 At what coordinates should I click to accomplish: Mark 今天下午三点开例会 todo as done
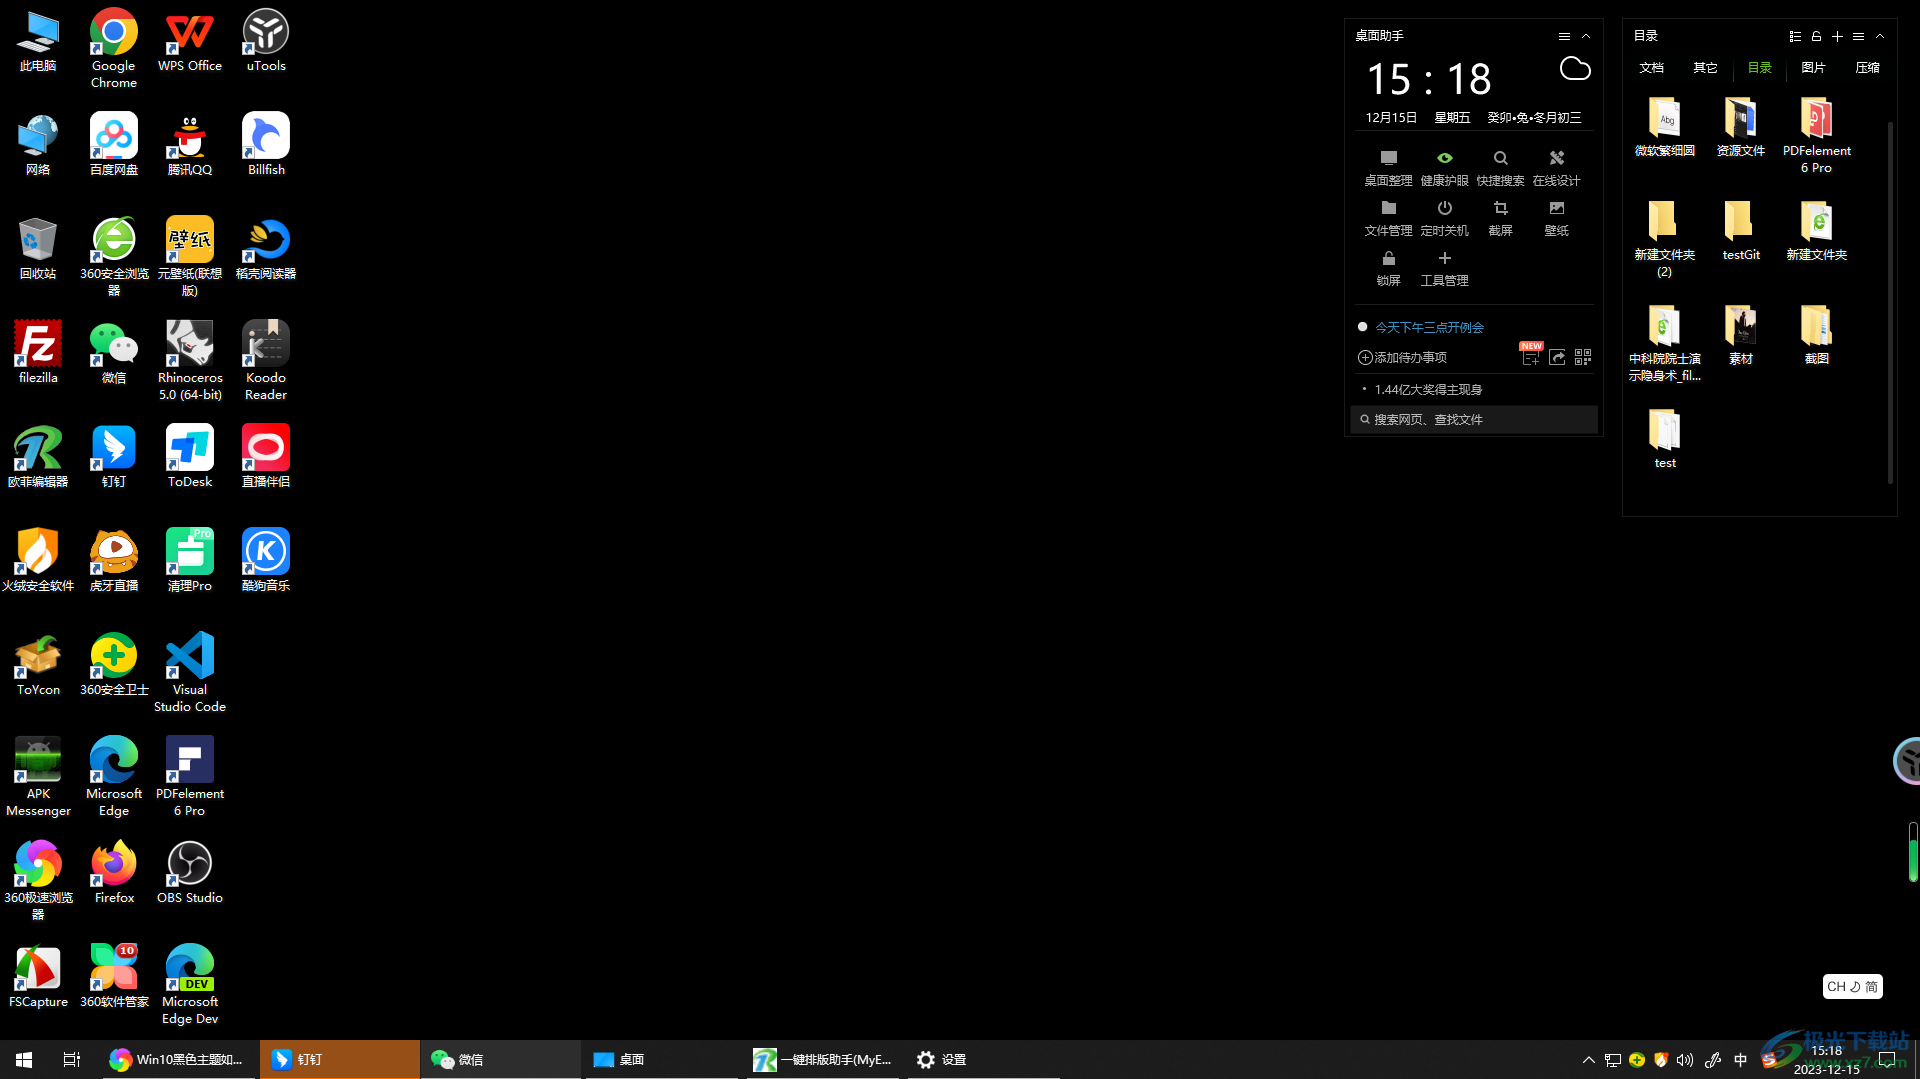pyautogui.click(x=1362, y=327)
